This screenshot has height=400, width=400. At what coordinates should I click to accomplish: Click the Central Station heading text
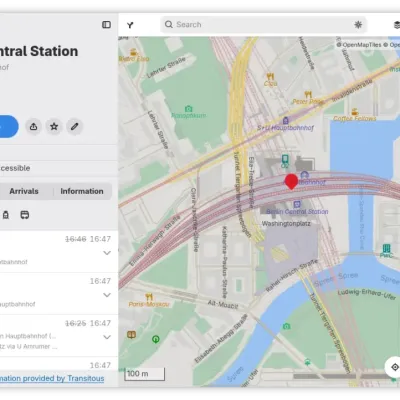39,51
